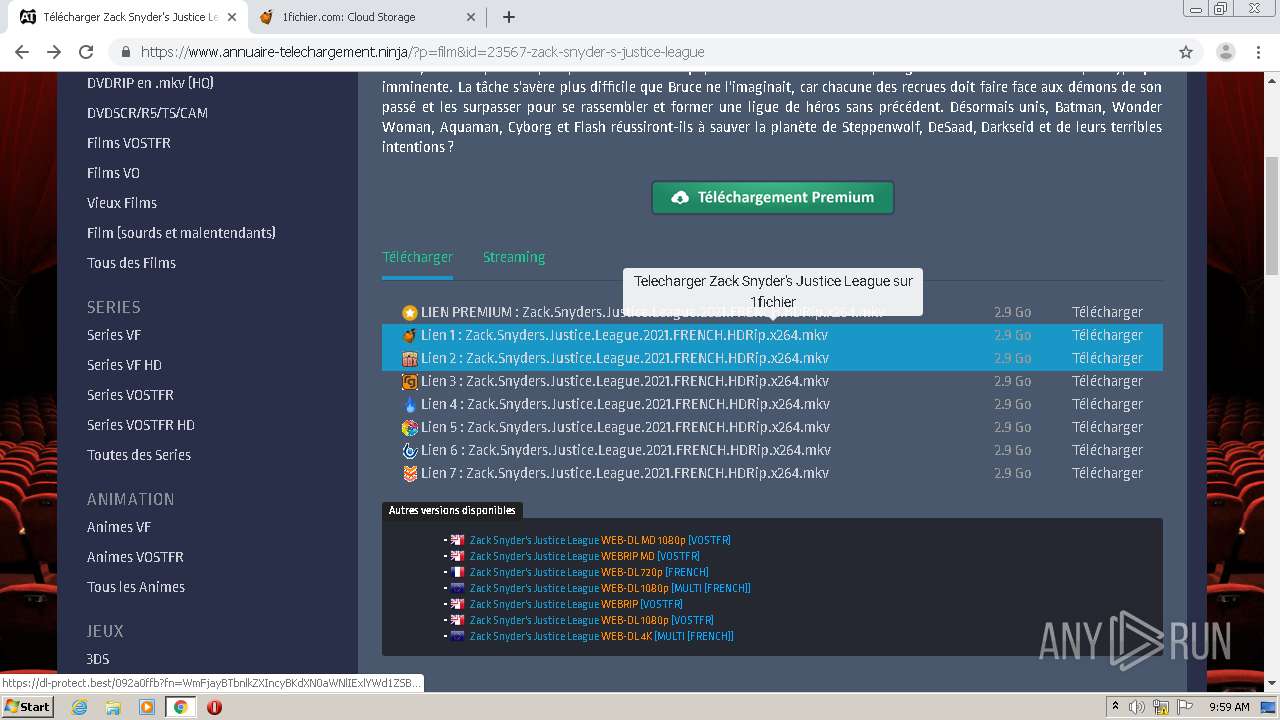This screenshot has height=720, width=1280.
Task: Open the WEBRIP MD VOSTFR version
Action: 585,556
